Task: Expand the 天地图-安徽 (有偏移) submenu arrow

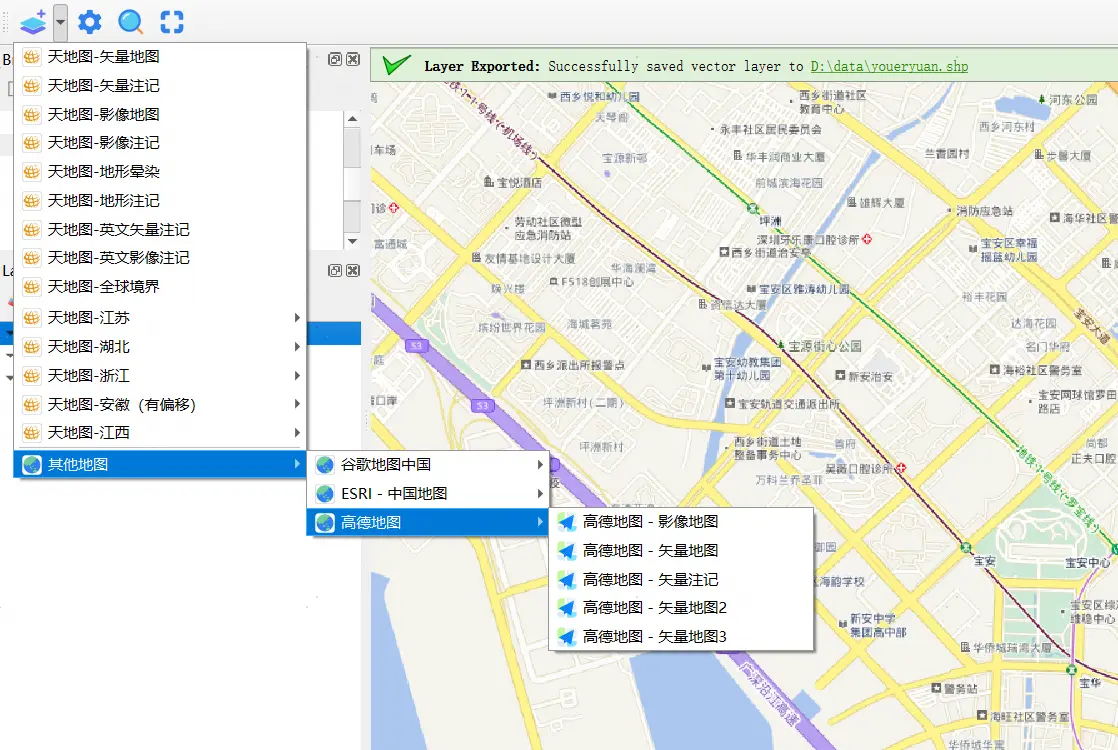Action: (x=297, y=404)
